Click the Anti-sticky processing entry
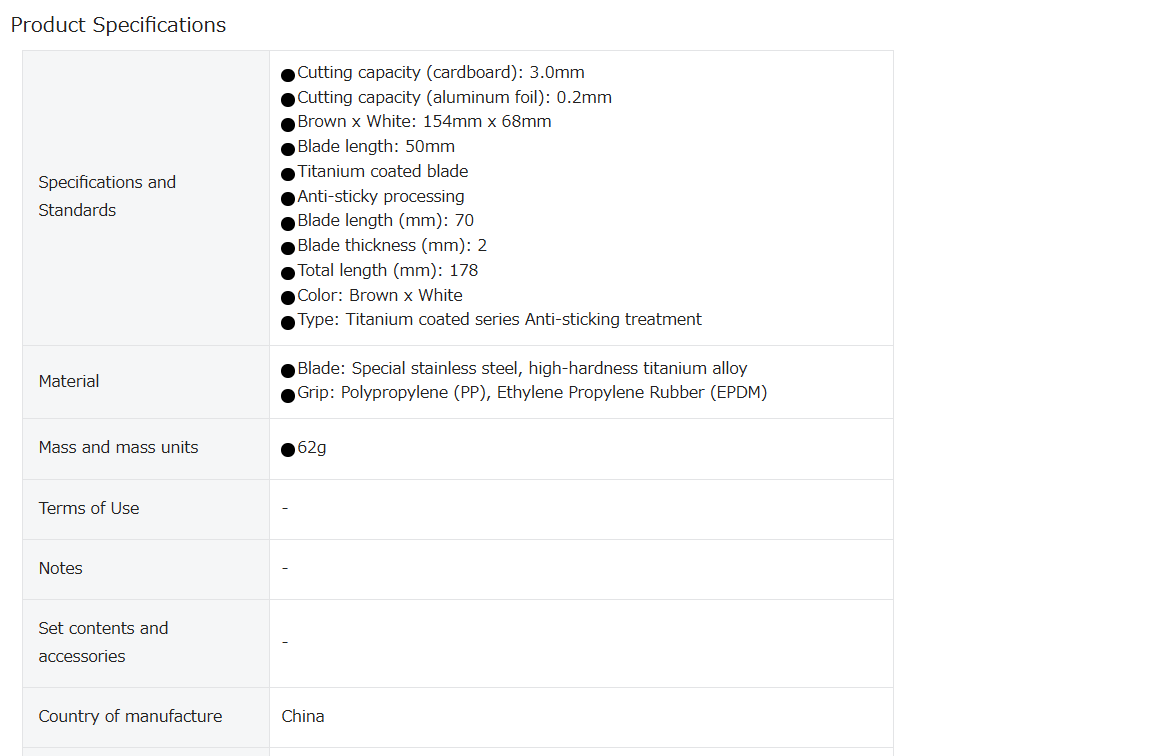 [372, 197]
